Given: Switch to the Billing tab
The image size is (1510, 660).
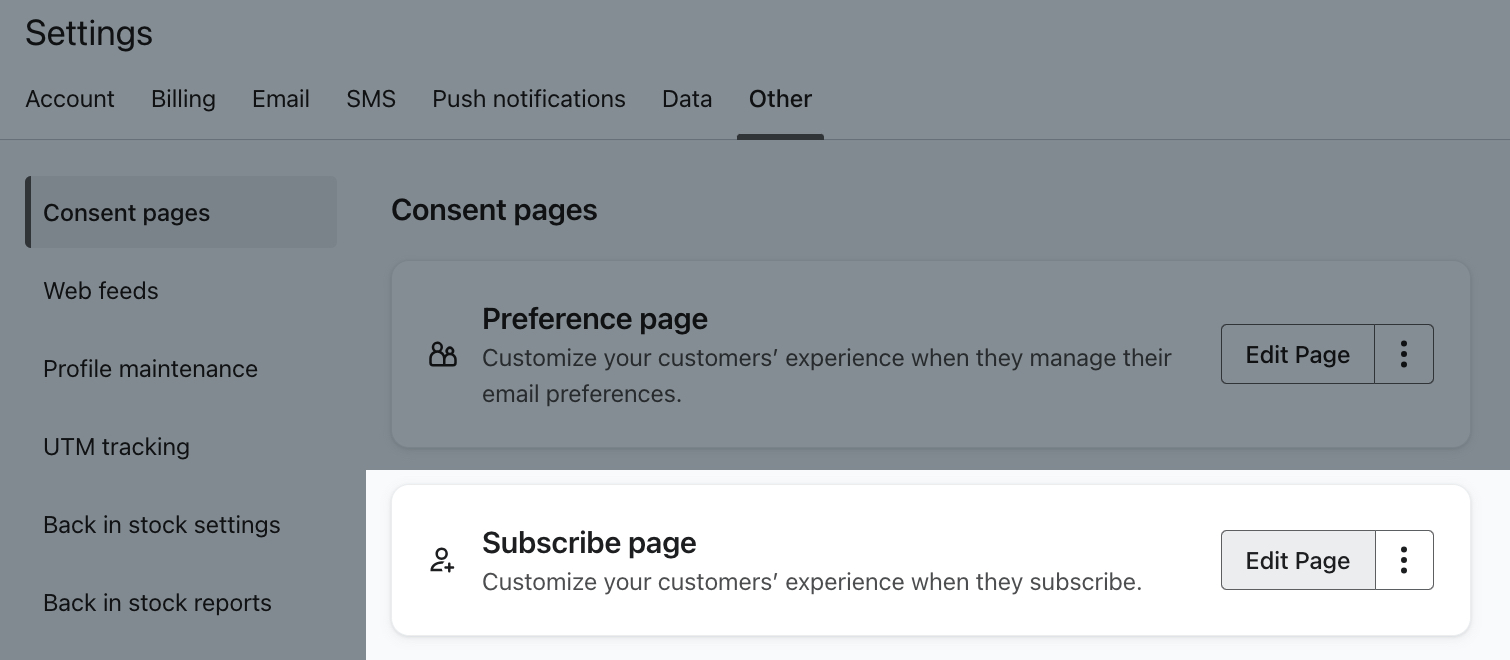Looking at the screenshot, I should tap(183, 99).
